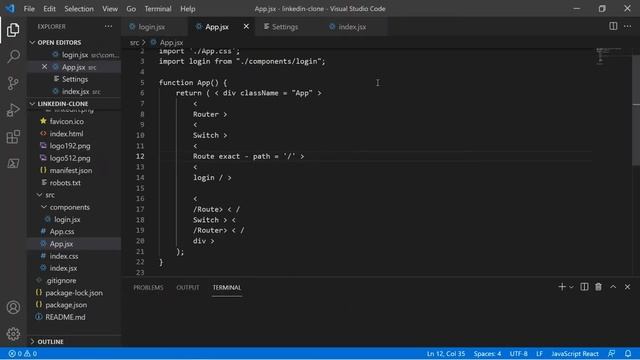
Task: Open login.jsx in Open Editors list
Action: pyautogui.click(x=74, y=55)
